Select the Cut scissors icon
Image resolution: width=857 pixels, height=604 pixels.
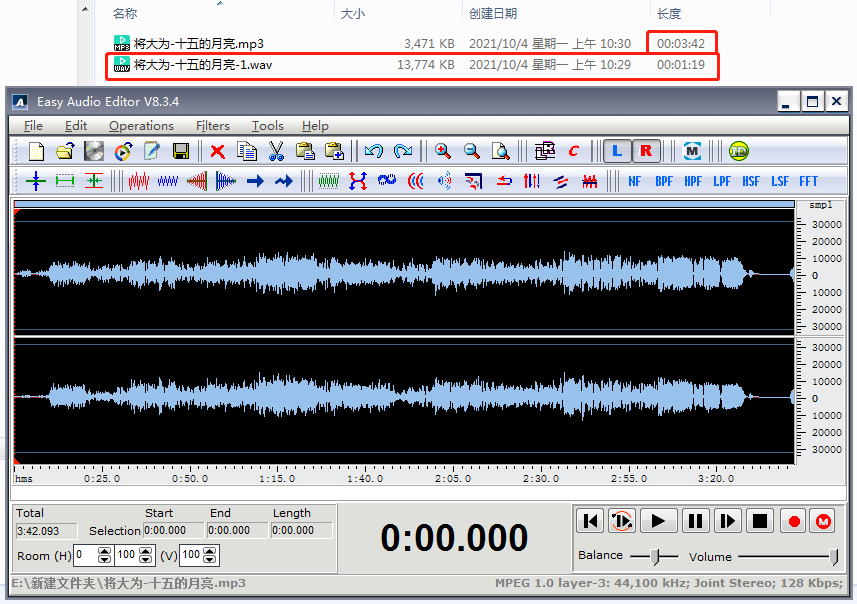(277, 151)
